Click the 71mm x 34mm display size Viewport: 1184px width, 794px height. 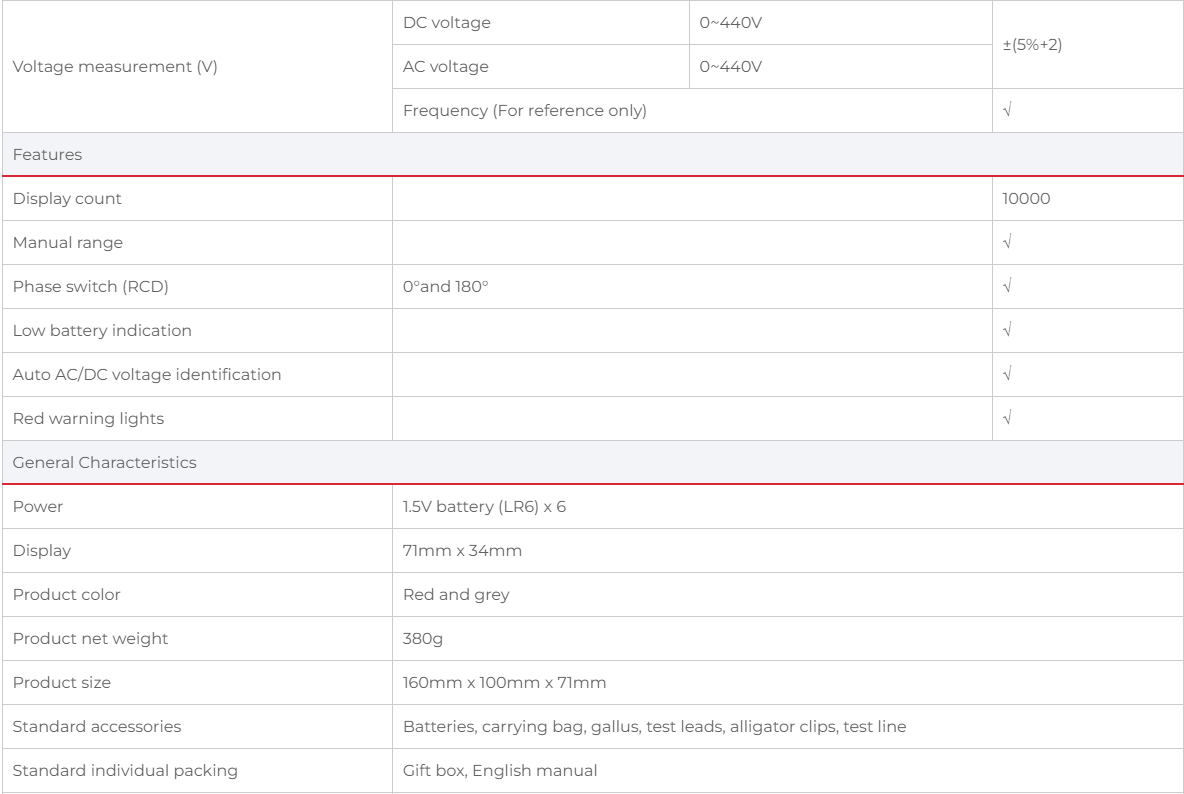click(462, 551)
